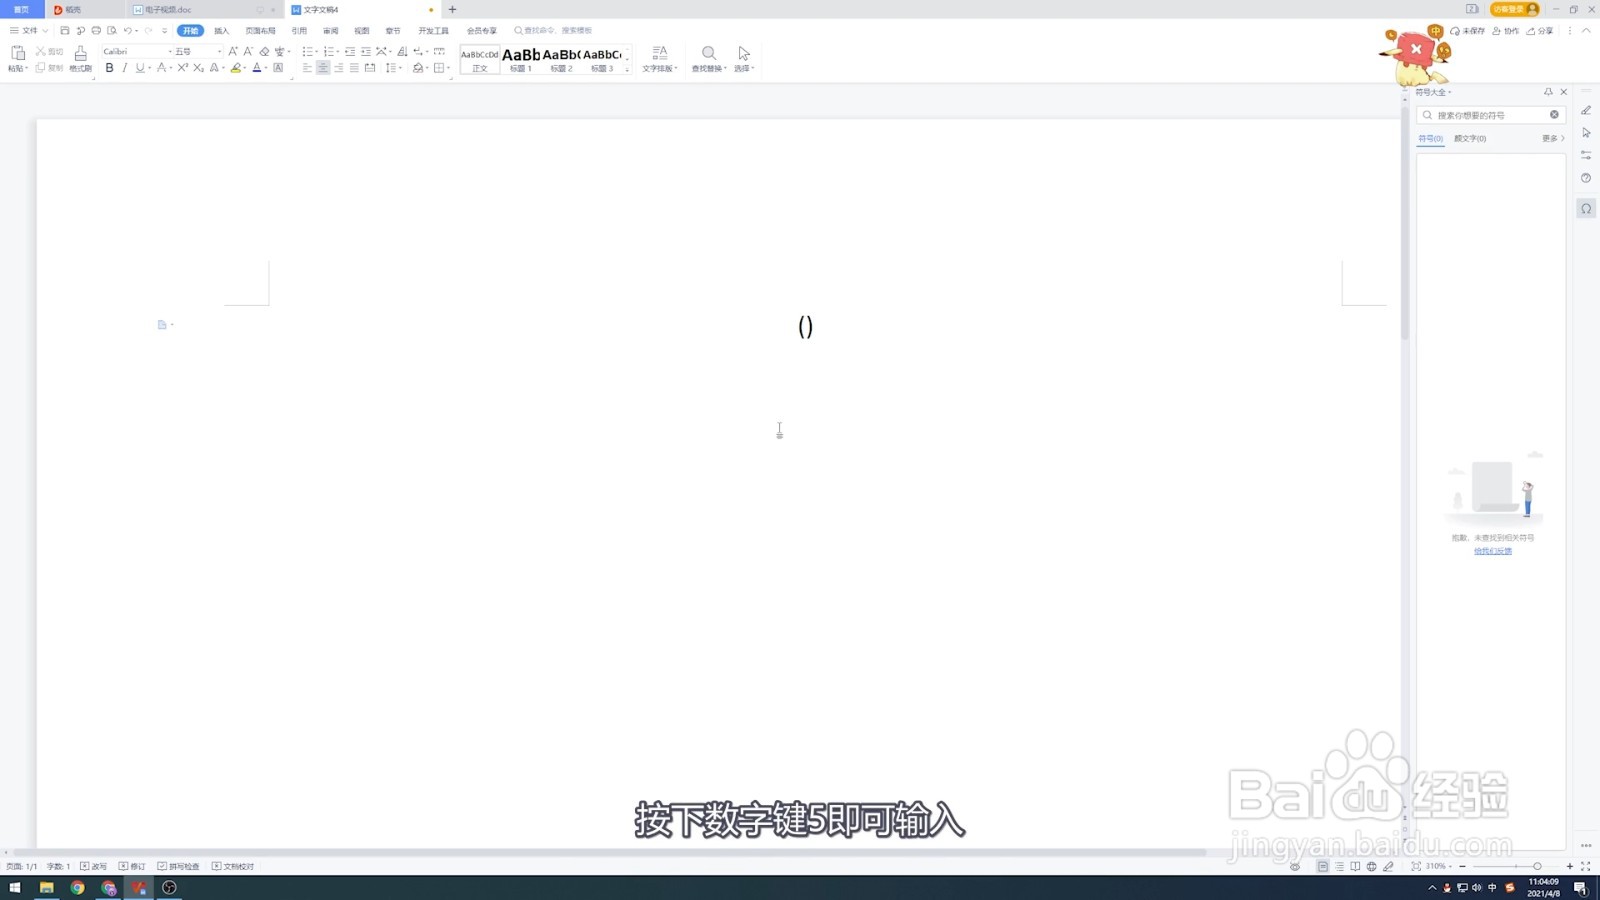Toggle center alignment
Screen dimensions: 1600x900
pos(323,68)
